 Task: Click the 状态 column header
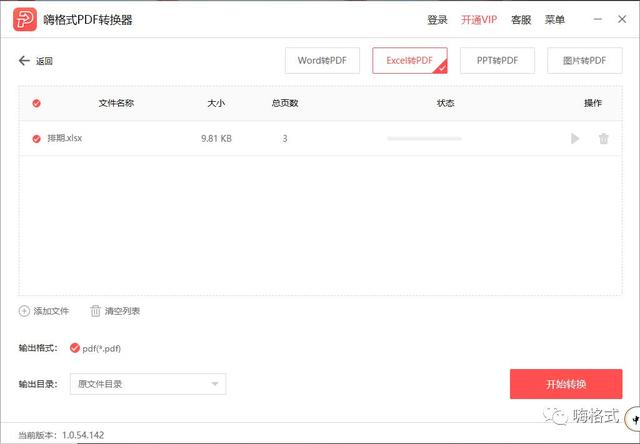pyautogui.click(x=445, y=103)
